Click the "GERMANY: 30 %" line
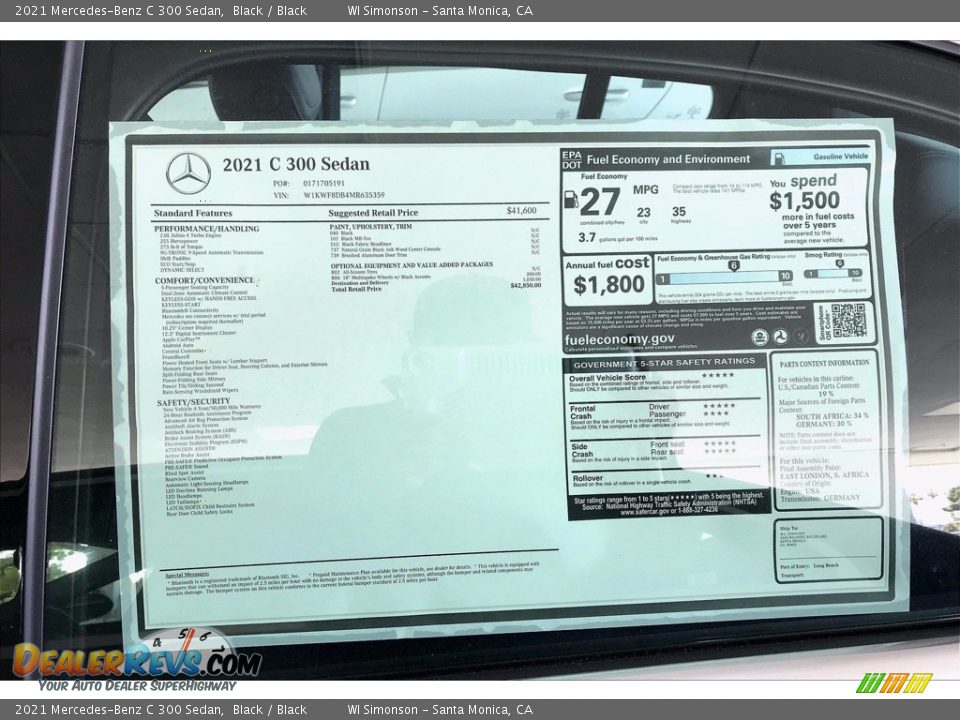960x720 pixels. [x=823, y=424]
